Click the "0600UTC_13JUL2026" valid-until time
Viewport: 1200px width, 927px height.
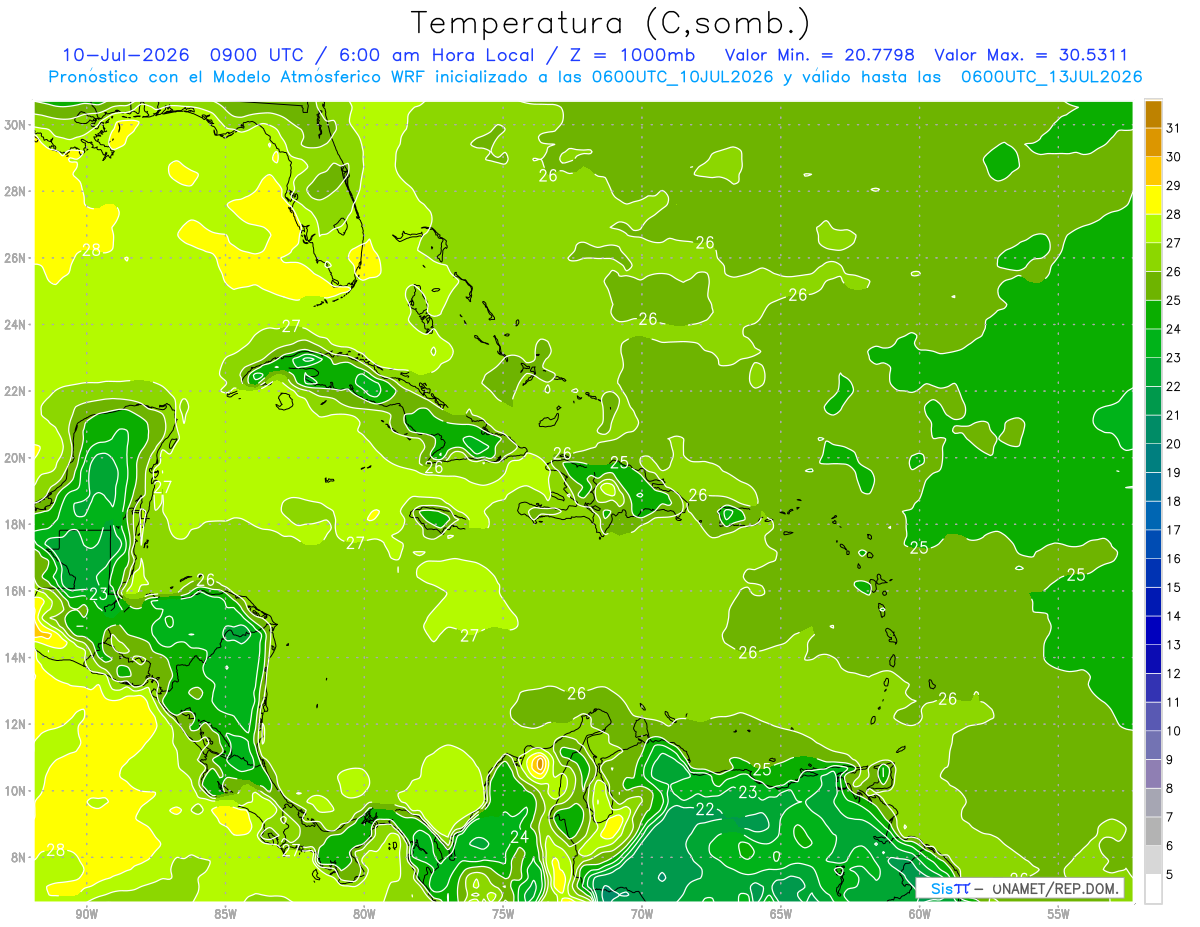1052,77
